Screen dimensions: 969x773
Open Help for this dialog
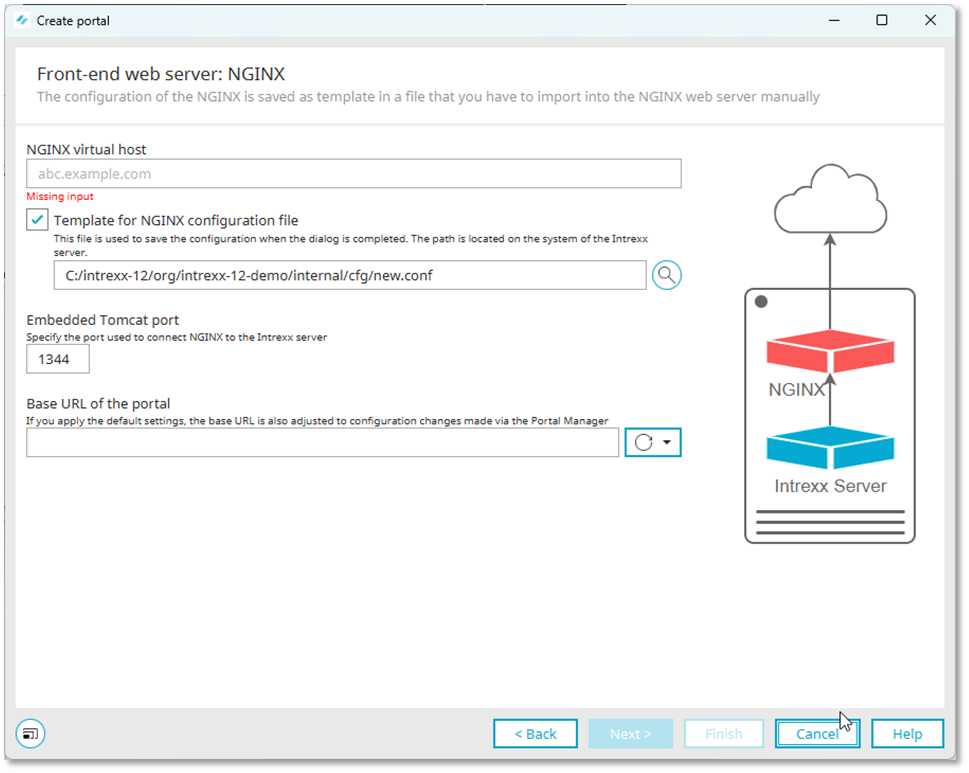click(x=907, y=734)
